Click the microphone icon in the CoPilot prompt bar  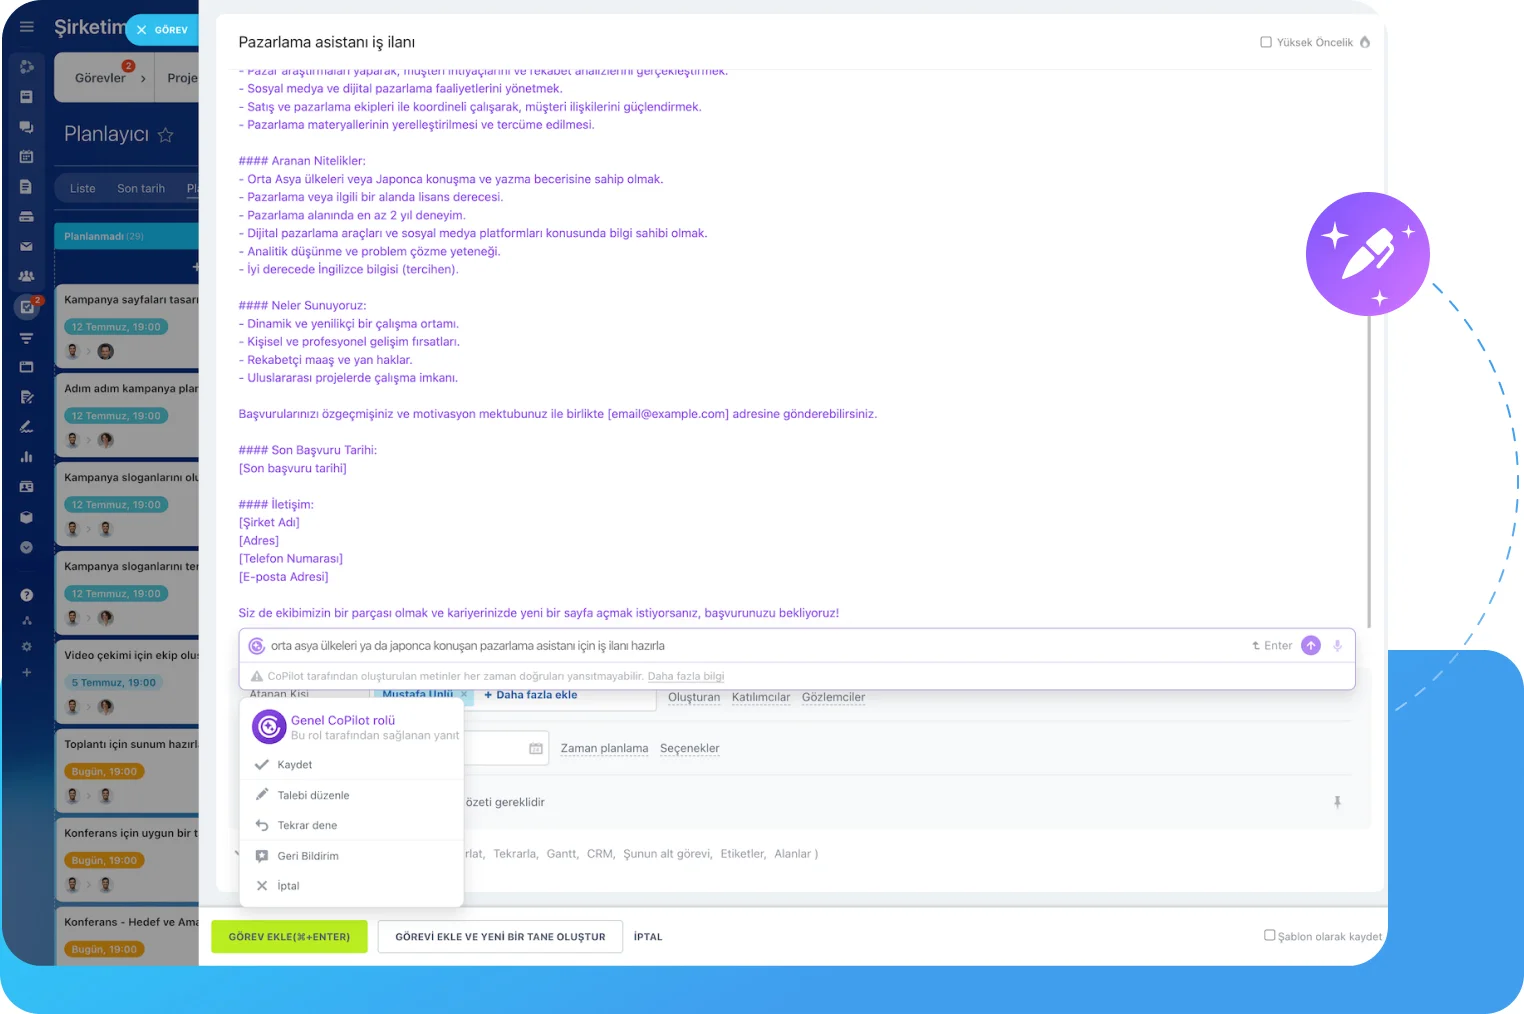point(1337,645)
